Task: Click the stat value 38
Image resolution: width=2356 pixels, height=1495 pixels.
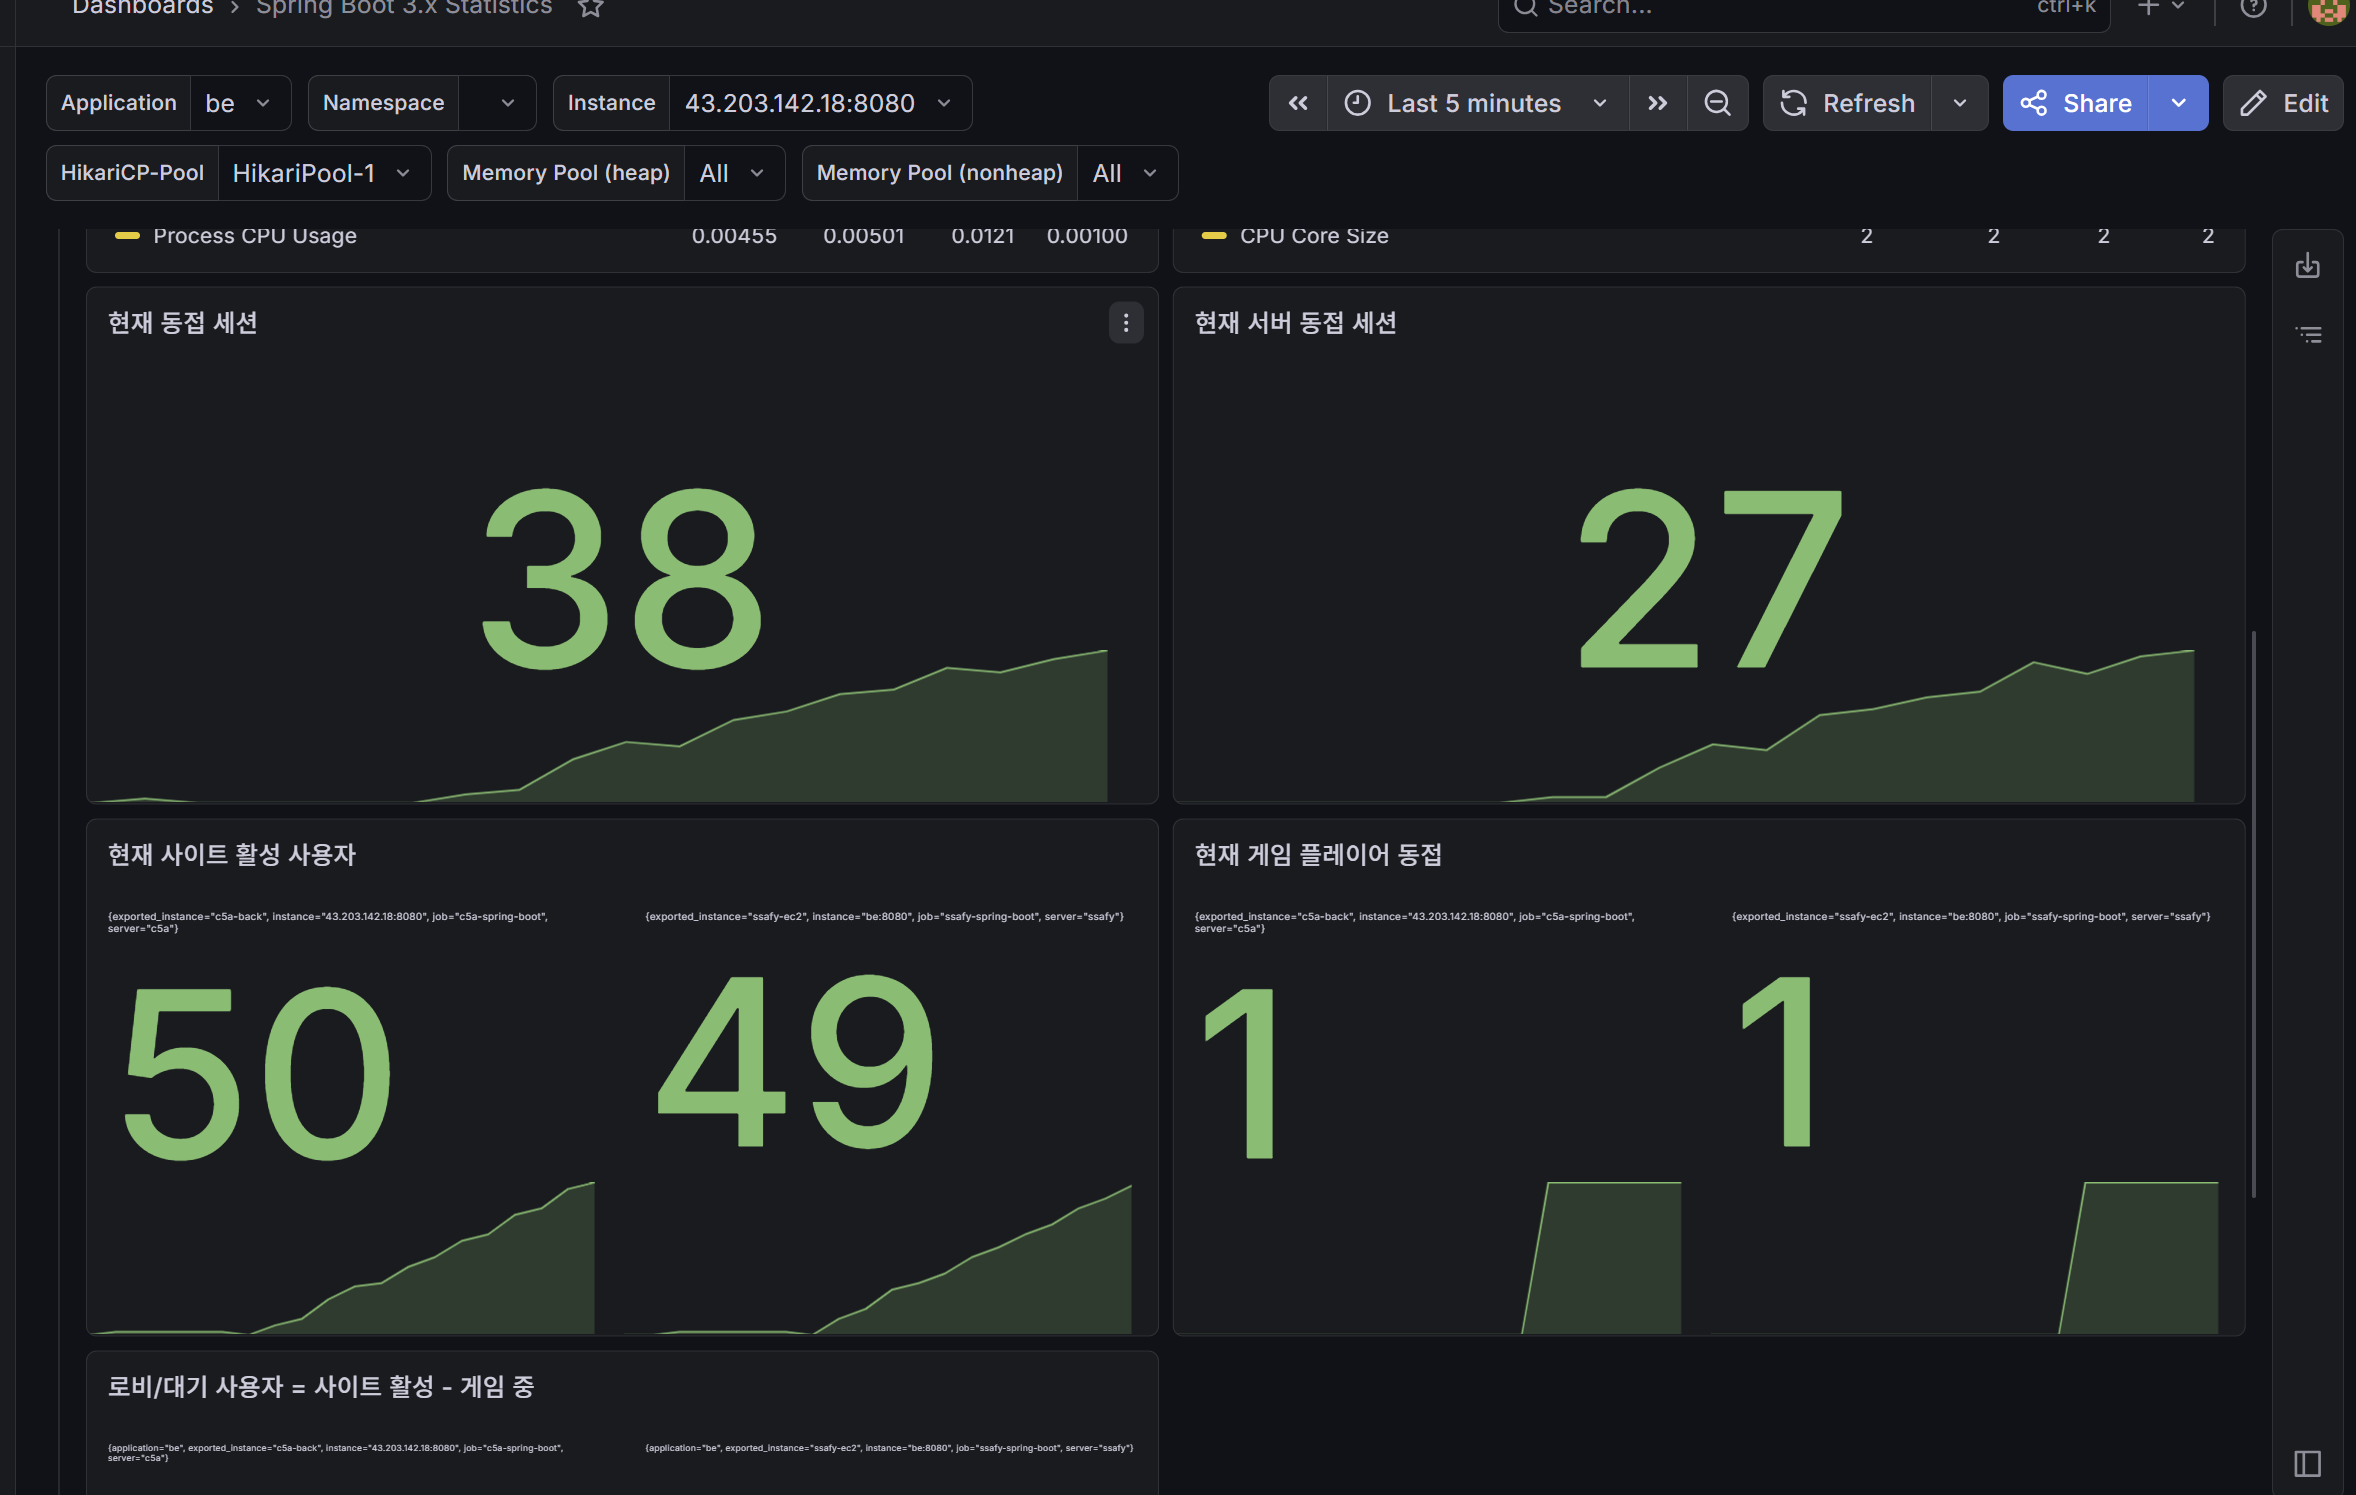Action: click(622, 579)
